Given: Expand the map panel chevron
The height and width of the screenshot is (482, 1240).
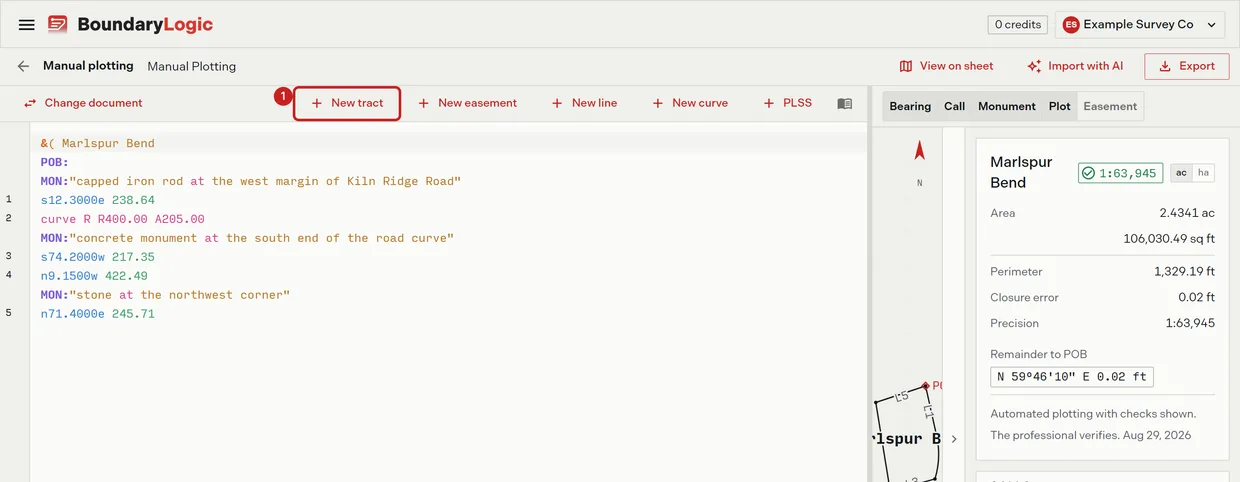Looking at the screenshot, I should click(x=954, y=439).
